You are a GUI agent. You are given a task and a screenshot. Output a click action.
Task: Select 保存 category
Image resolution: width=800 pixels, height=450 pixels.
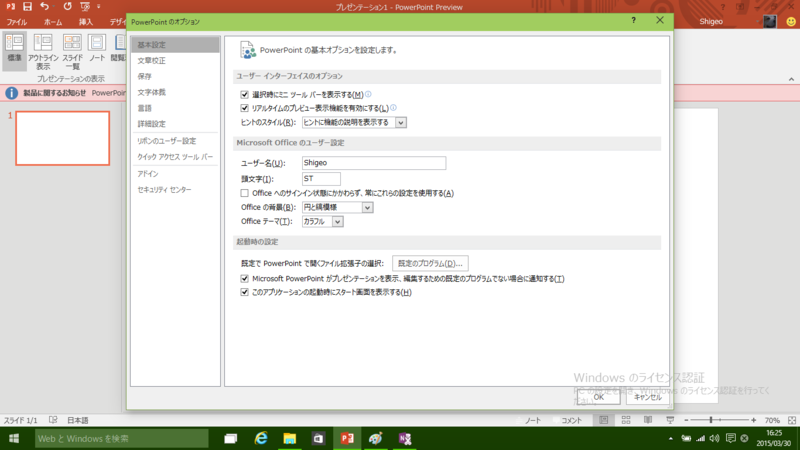pos(176,77)
